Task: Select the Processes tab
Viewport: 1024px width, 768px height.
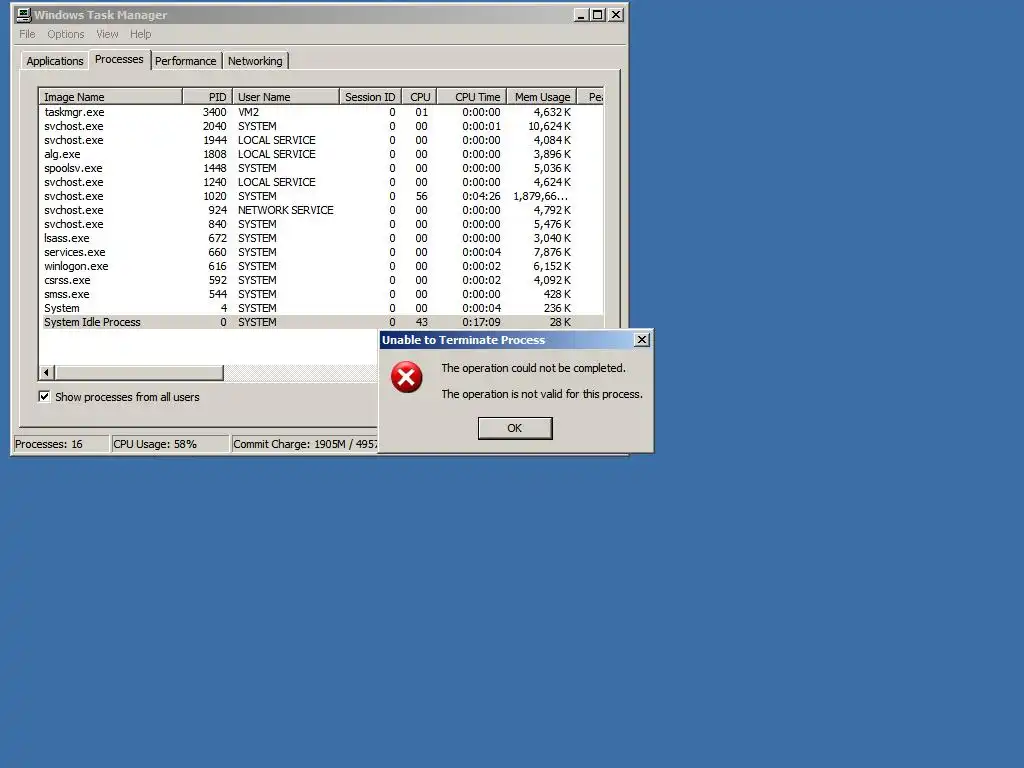Action: tap(119, 59)
